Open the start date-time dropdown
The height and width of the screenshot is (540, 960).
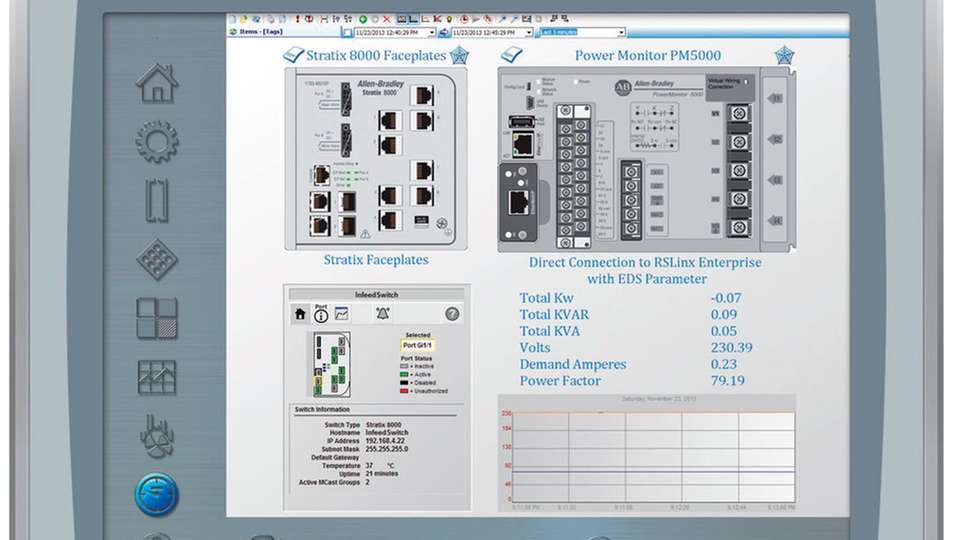[x=431, y=32]
